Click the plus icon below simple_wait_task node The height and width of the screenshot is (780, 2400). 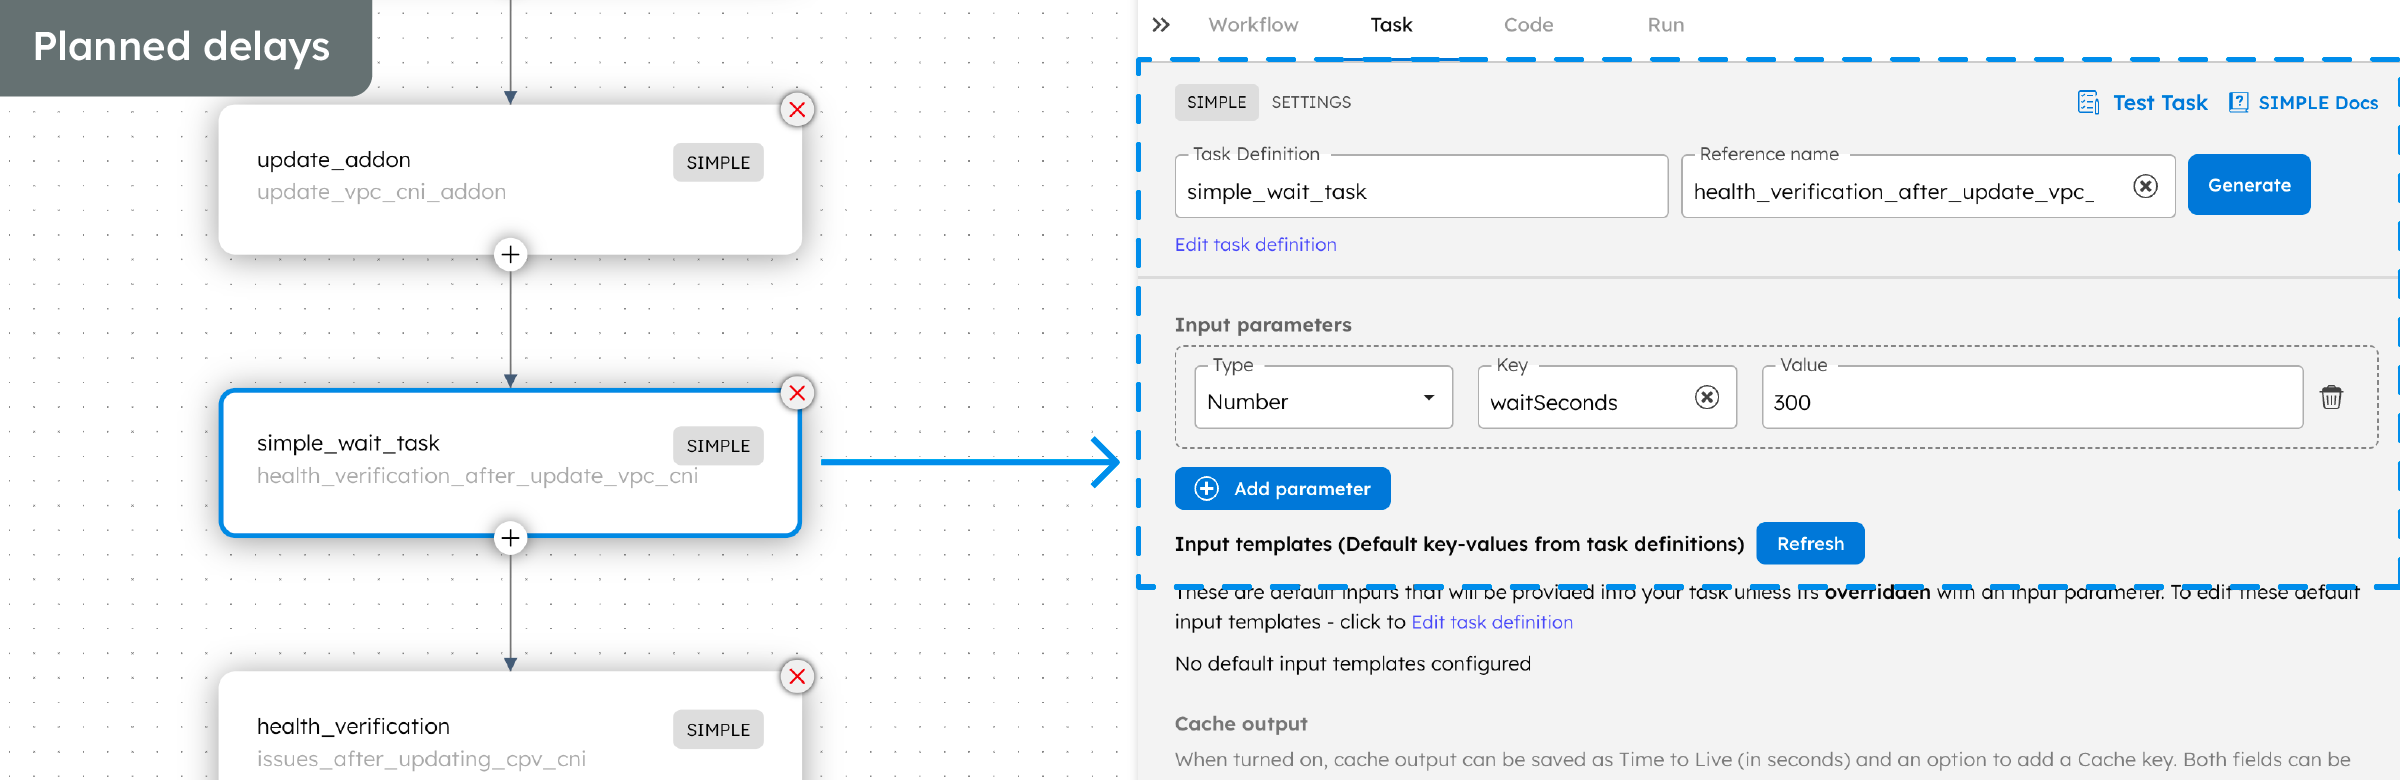[510, 537]
